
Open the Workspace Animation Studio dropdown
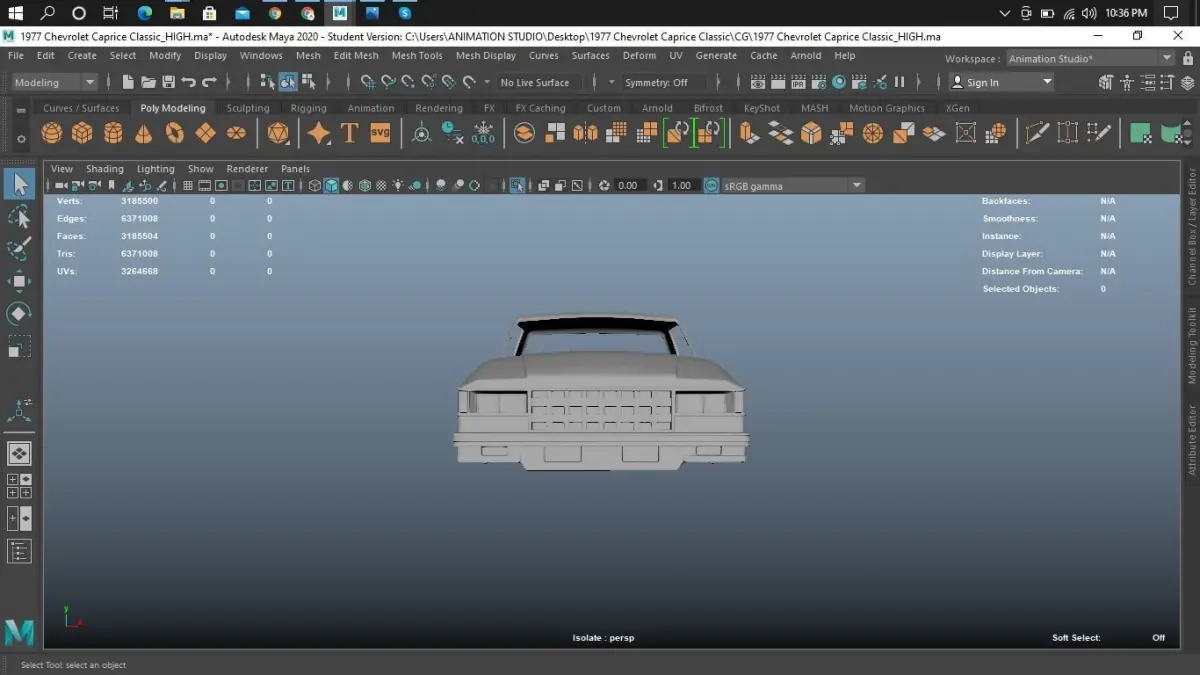pos(1090,59)
